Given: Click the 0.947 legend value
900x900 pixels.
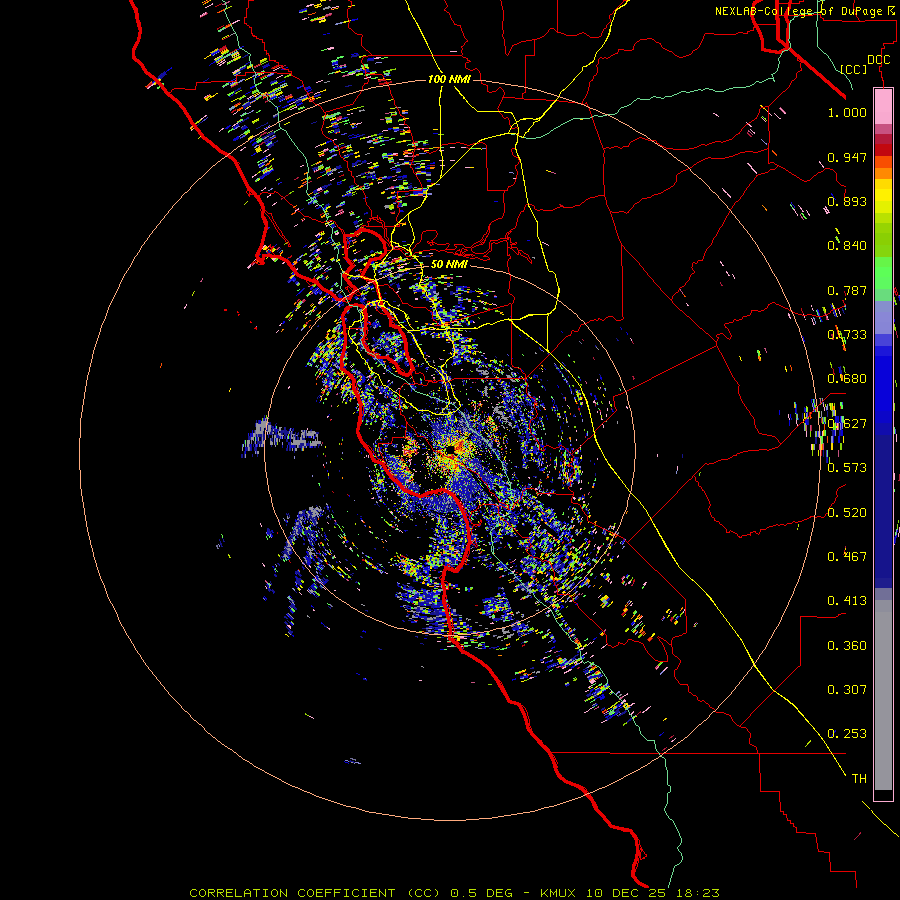Looking at the screenshot, I should click(x=847, y=157).
